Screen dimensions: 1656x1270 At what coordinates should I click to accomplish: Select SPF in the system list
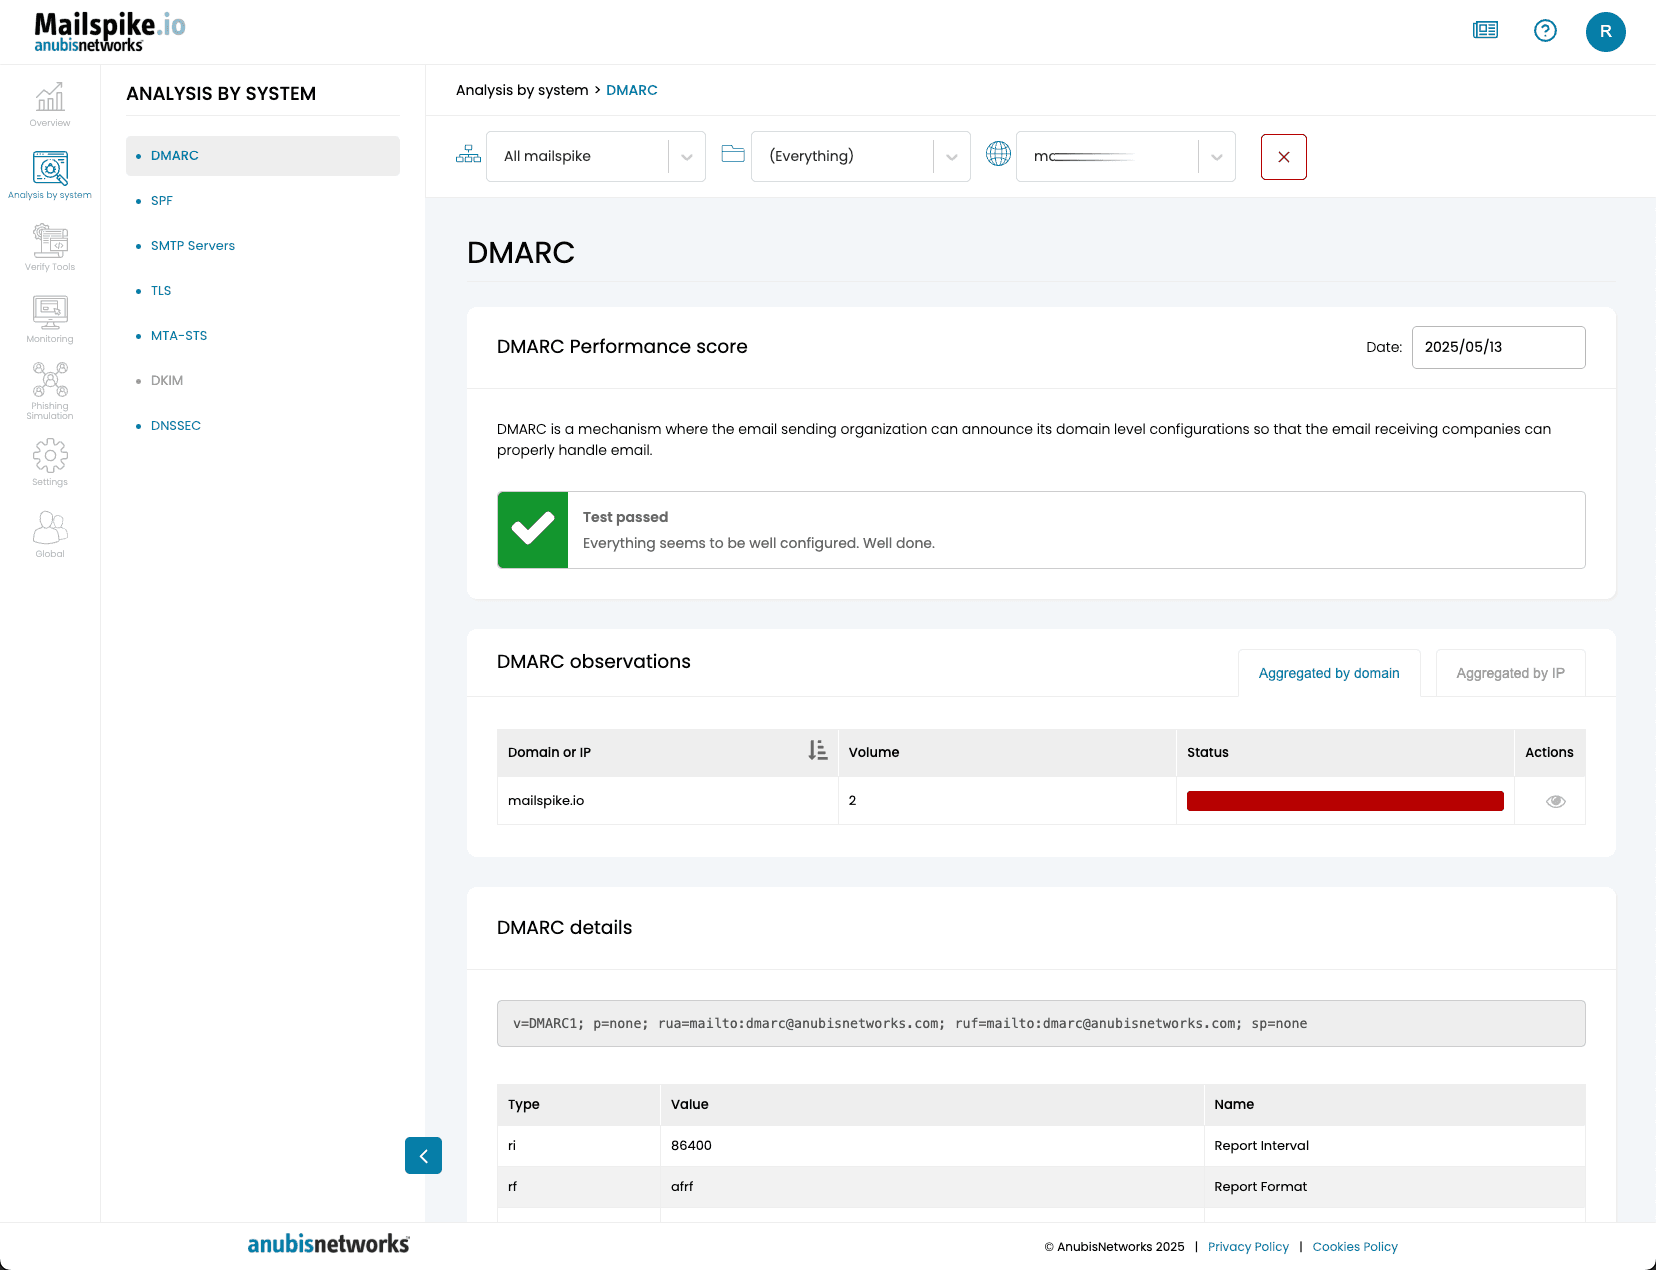162,201
